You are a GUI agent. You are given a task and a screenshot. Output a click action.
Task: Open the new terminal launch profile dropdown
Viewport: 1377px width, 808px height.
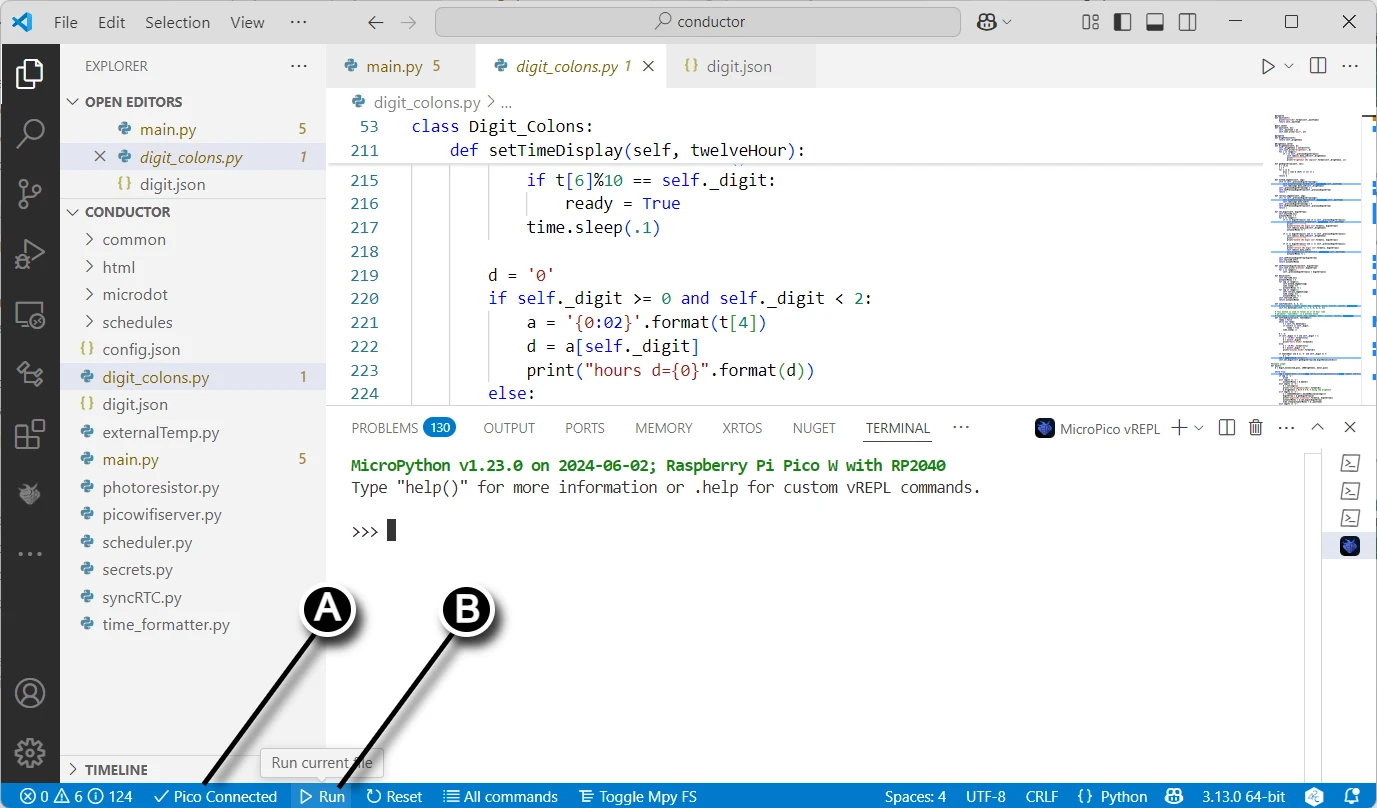pyautogui.click(x=1199, y=428)
